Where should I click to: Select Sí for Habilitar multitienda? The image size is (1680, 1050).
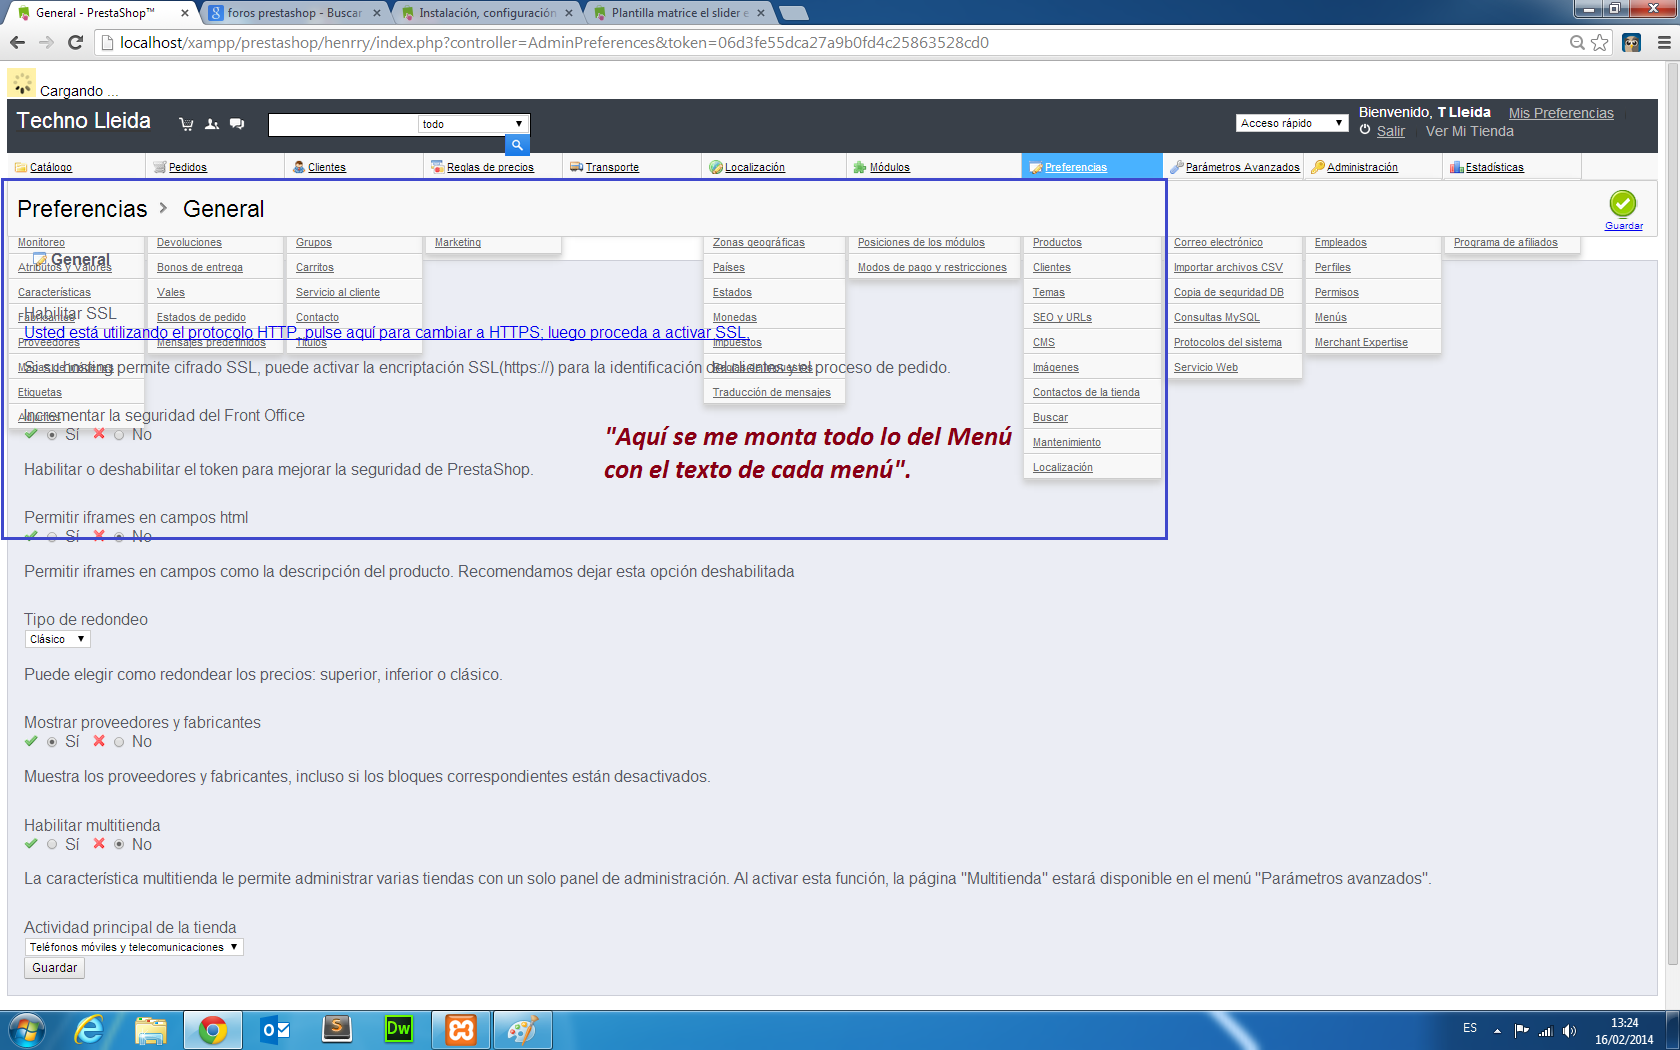tap(52, 845)
